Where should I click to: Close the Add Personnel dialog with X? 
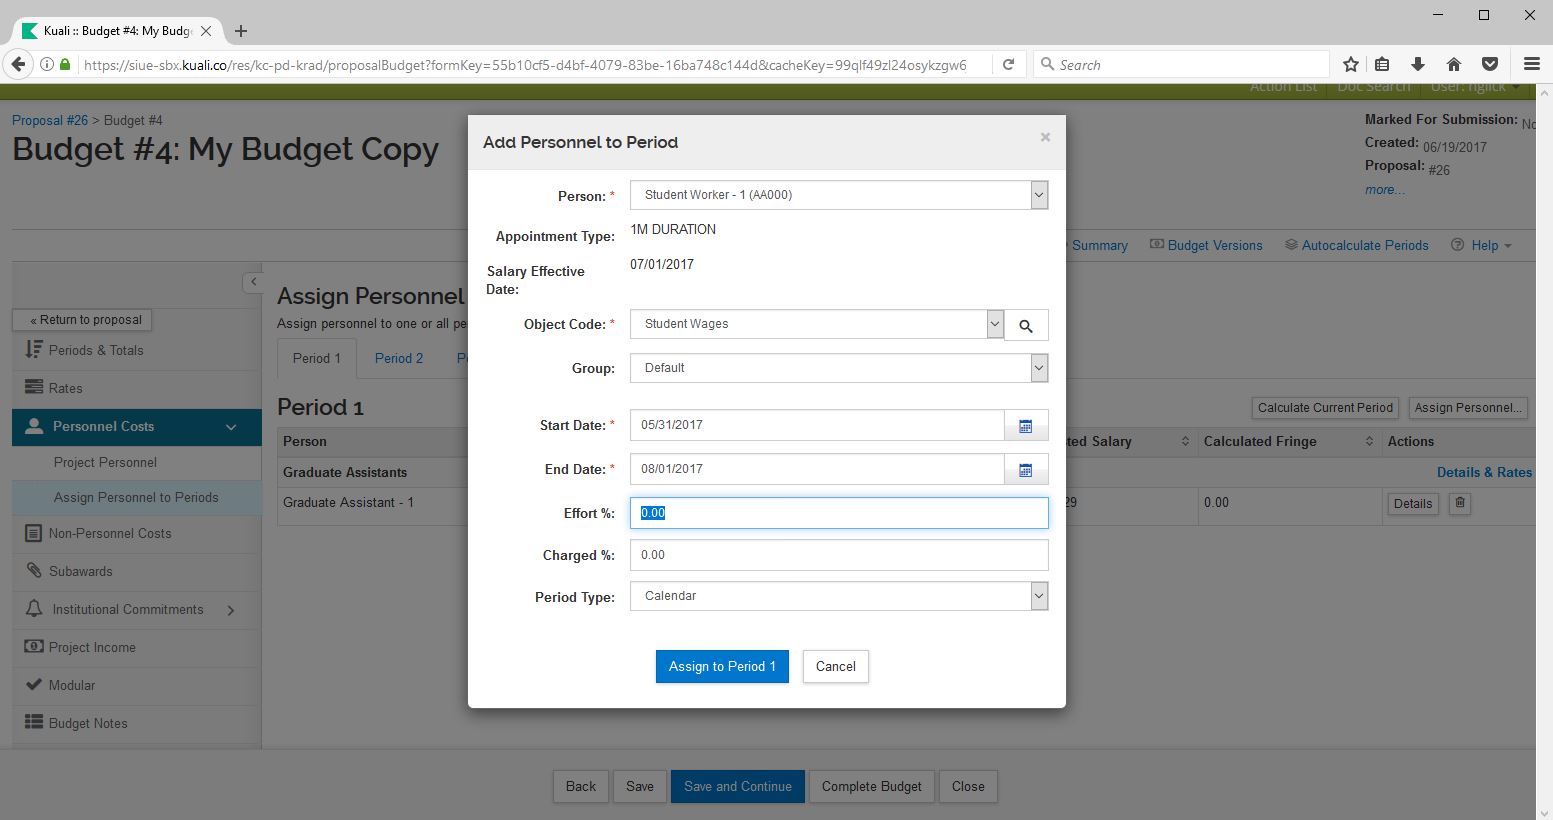(1045, 138)
